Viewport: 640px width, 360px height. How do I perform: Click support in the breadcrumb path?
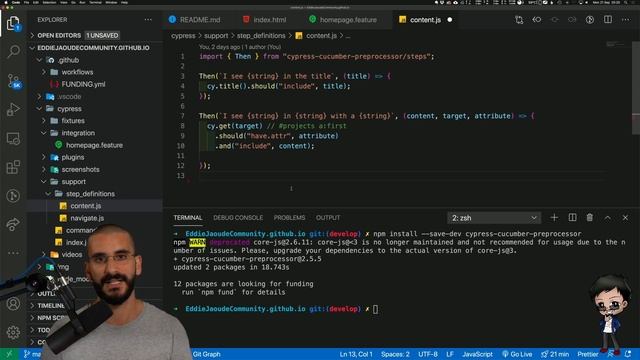(x=216, y=36)
